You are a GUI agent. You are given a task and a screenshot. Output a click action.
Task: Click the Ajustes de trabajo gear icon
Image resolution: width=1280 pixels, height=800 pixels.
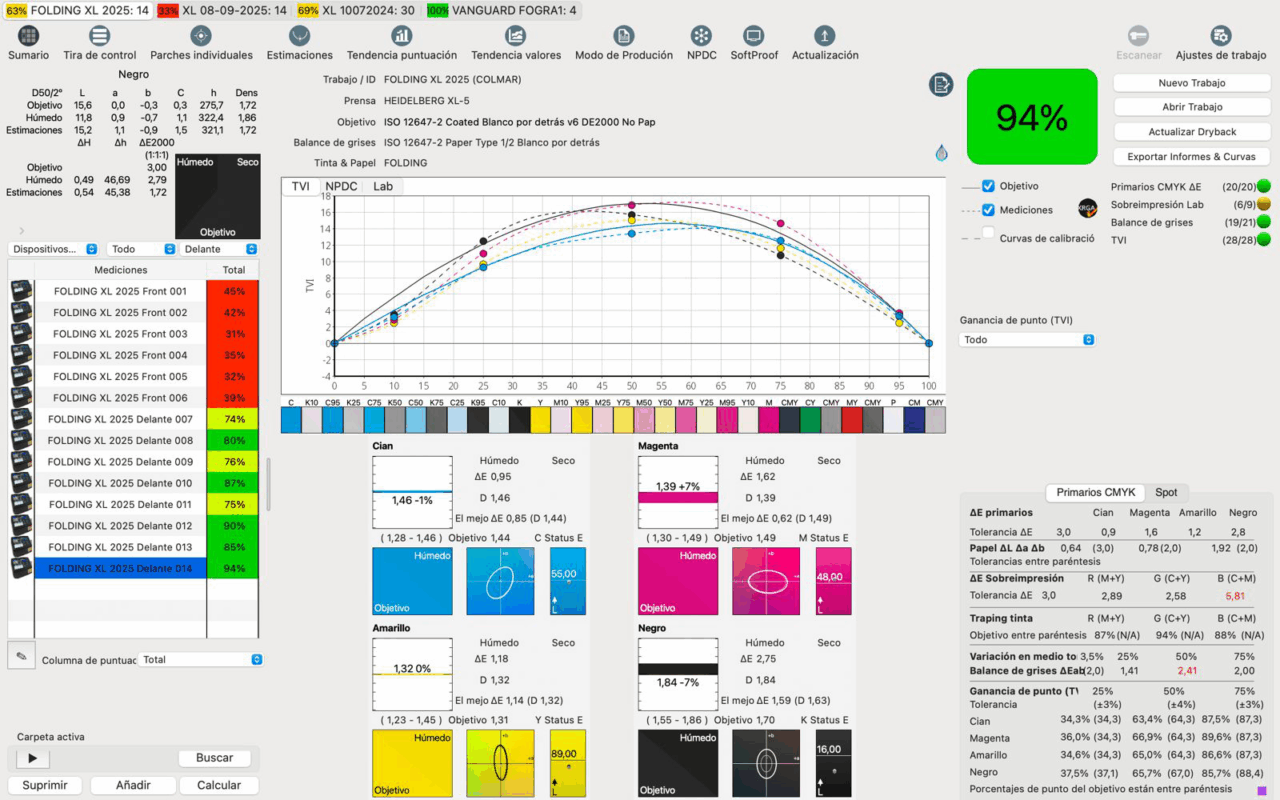click(1220, 37)
